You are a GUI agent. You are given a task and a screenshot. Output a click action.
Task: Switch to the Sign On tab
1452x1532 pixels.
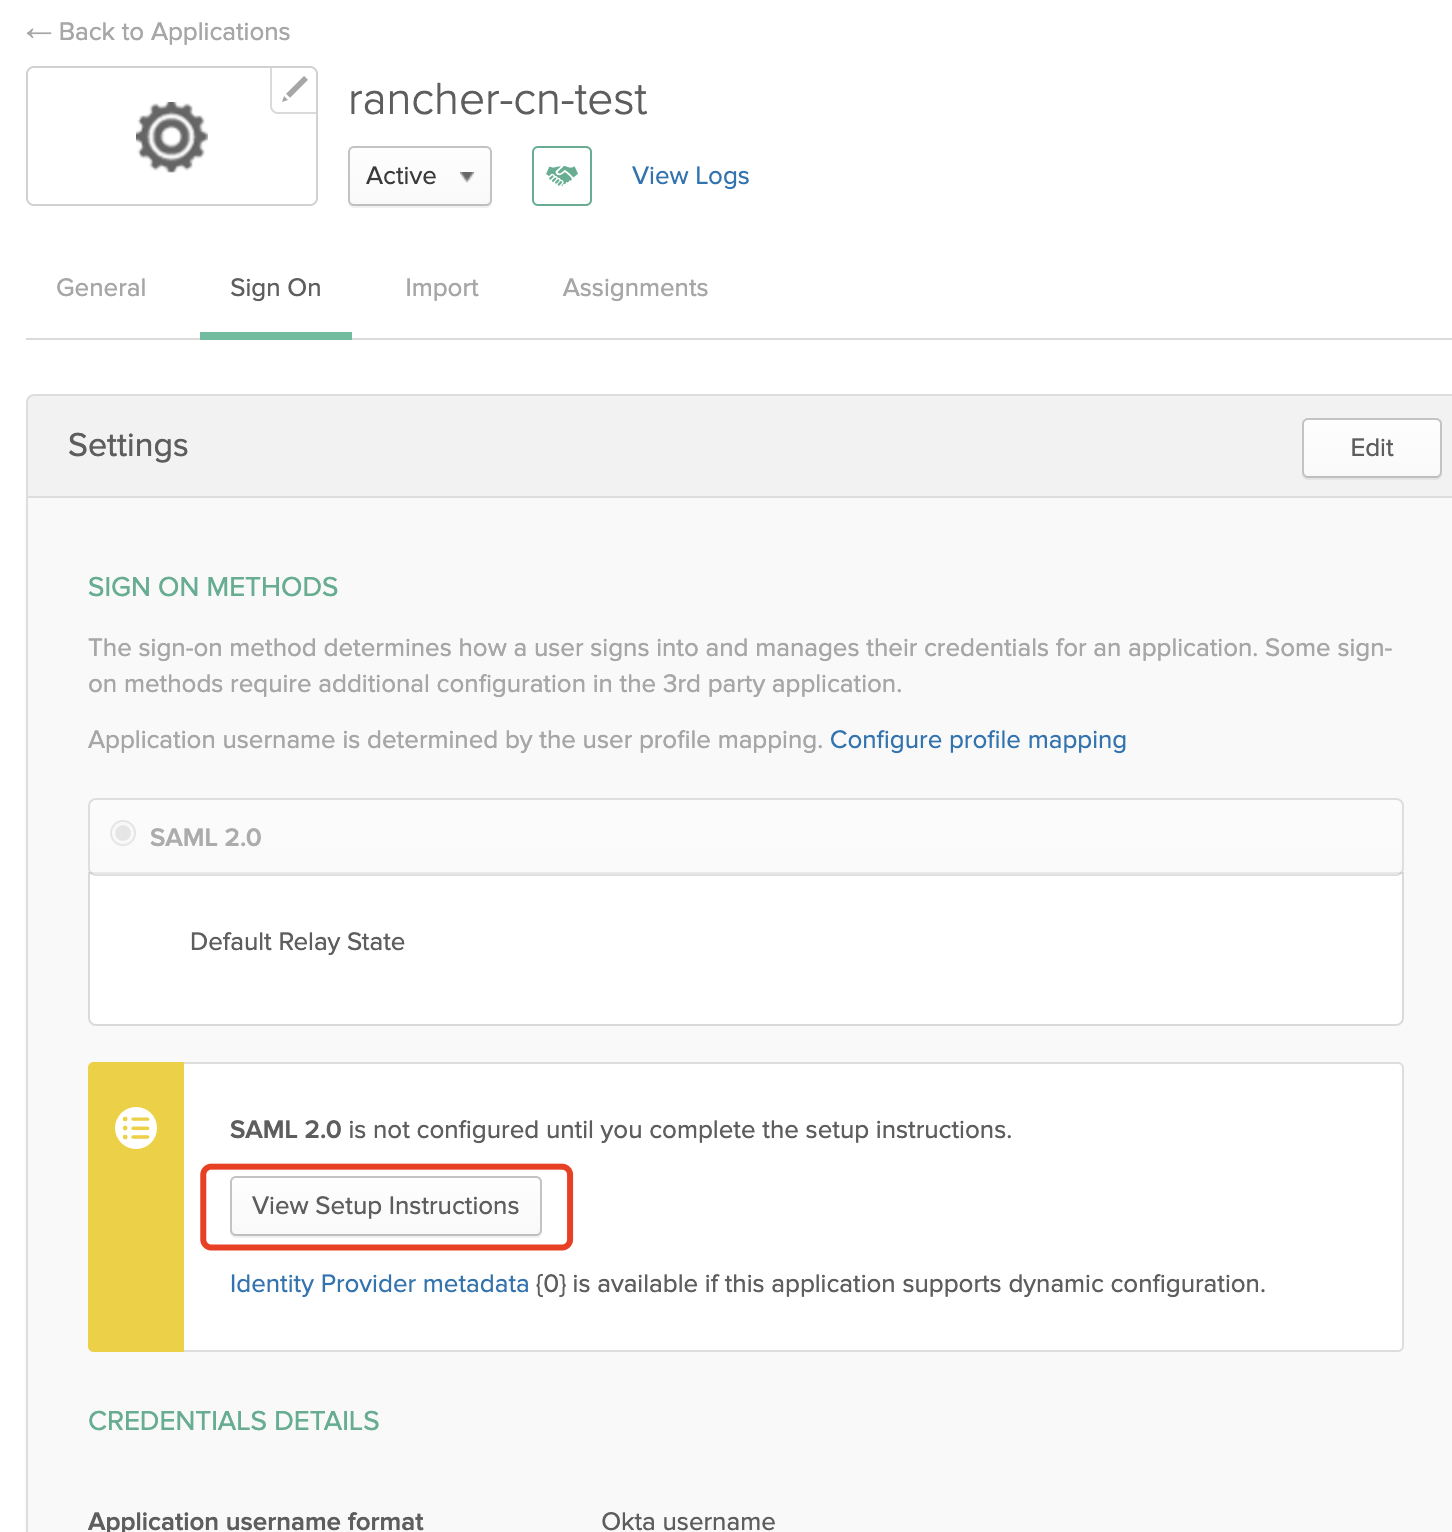click(x=276, y=288)
